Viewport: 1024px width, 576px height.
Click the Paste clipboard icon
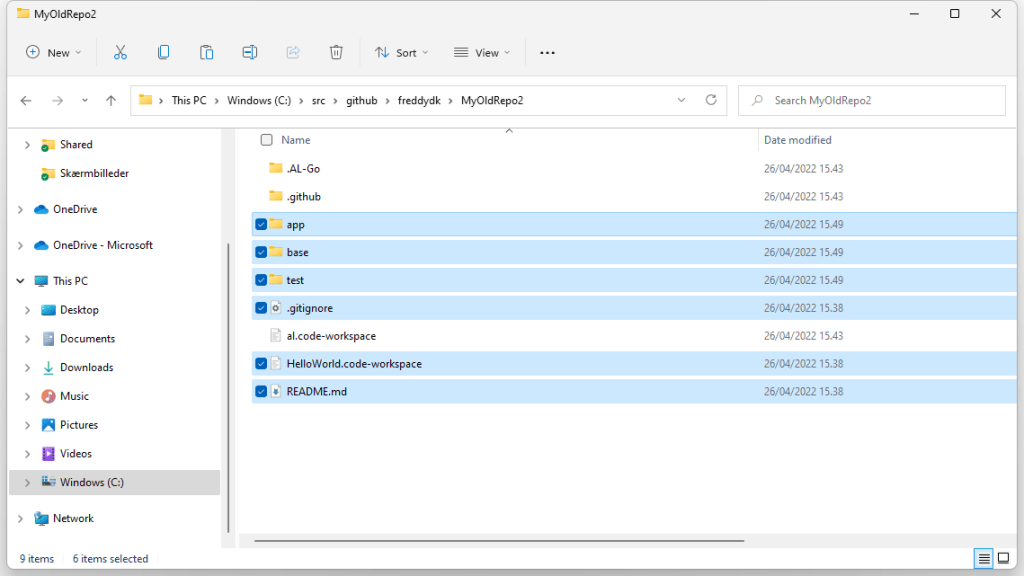point(206,52)
